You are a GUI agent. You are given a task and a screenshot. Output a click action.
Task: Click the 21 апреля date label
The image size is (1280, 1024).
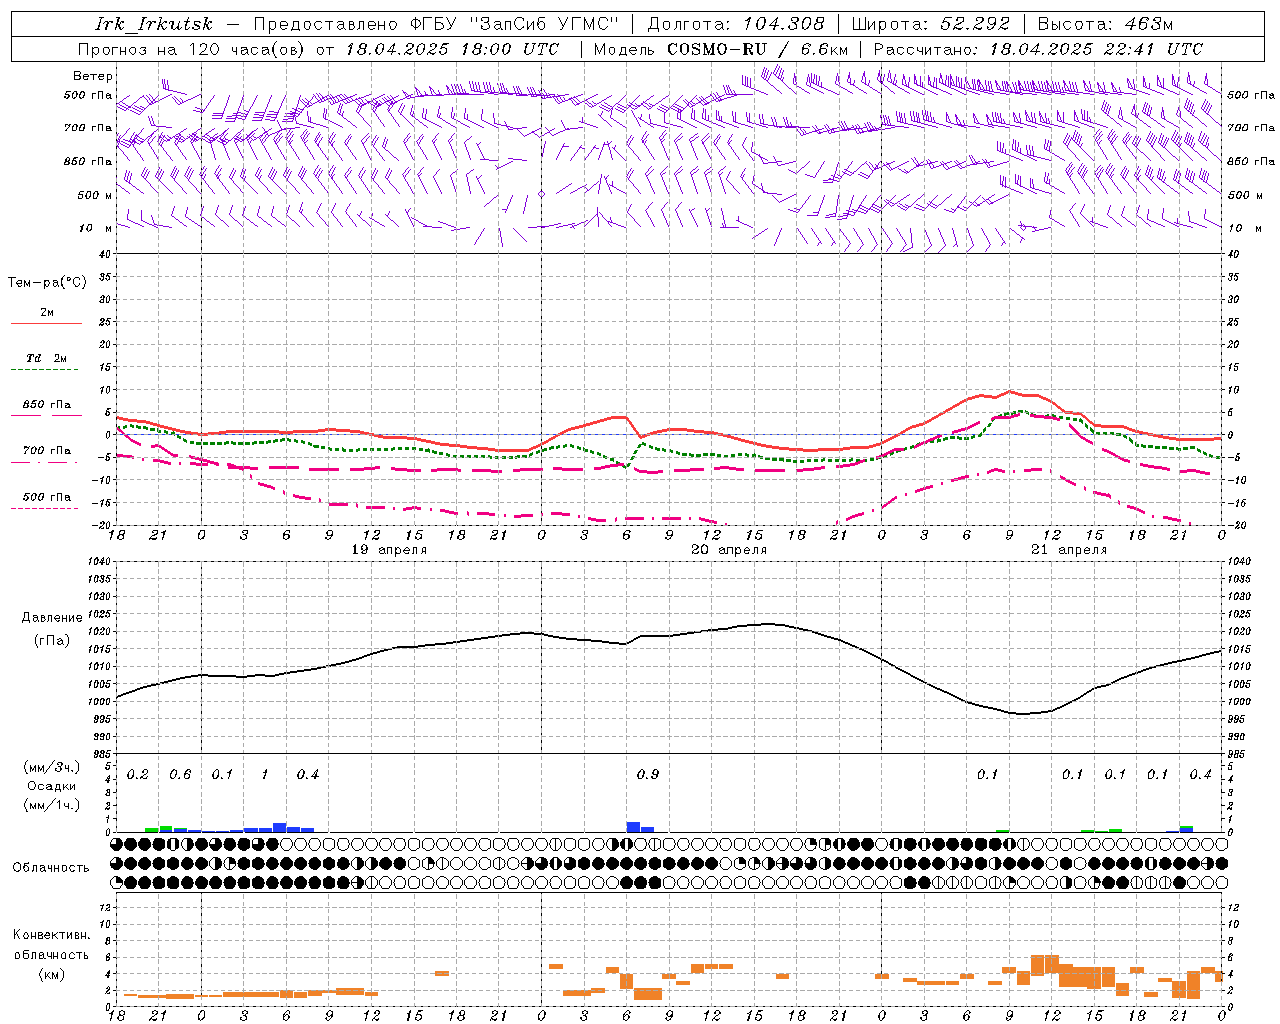(1069, 550)
